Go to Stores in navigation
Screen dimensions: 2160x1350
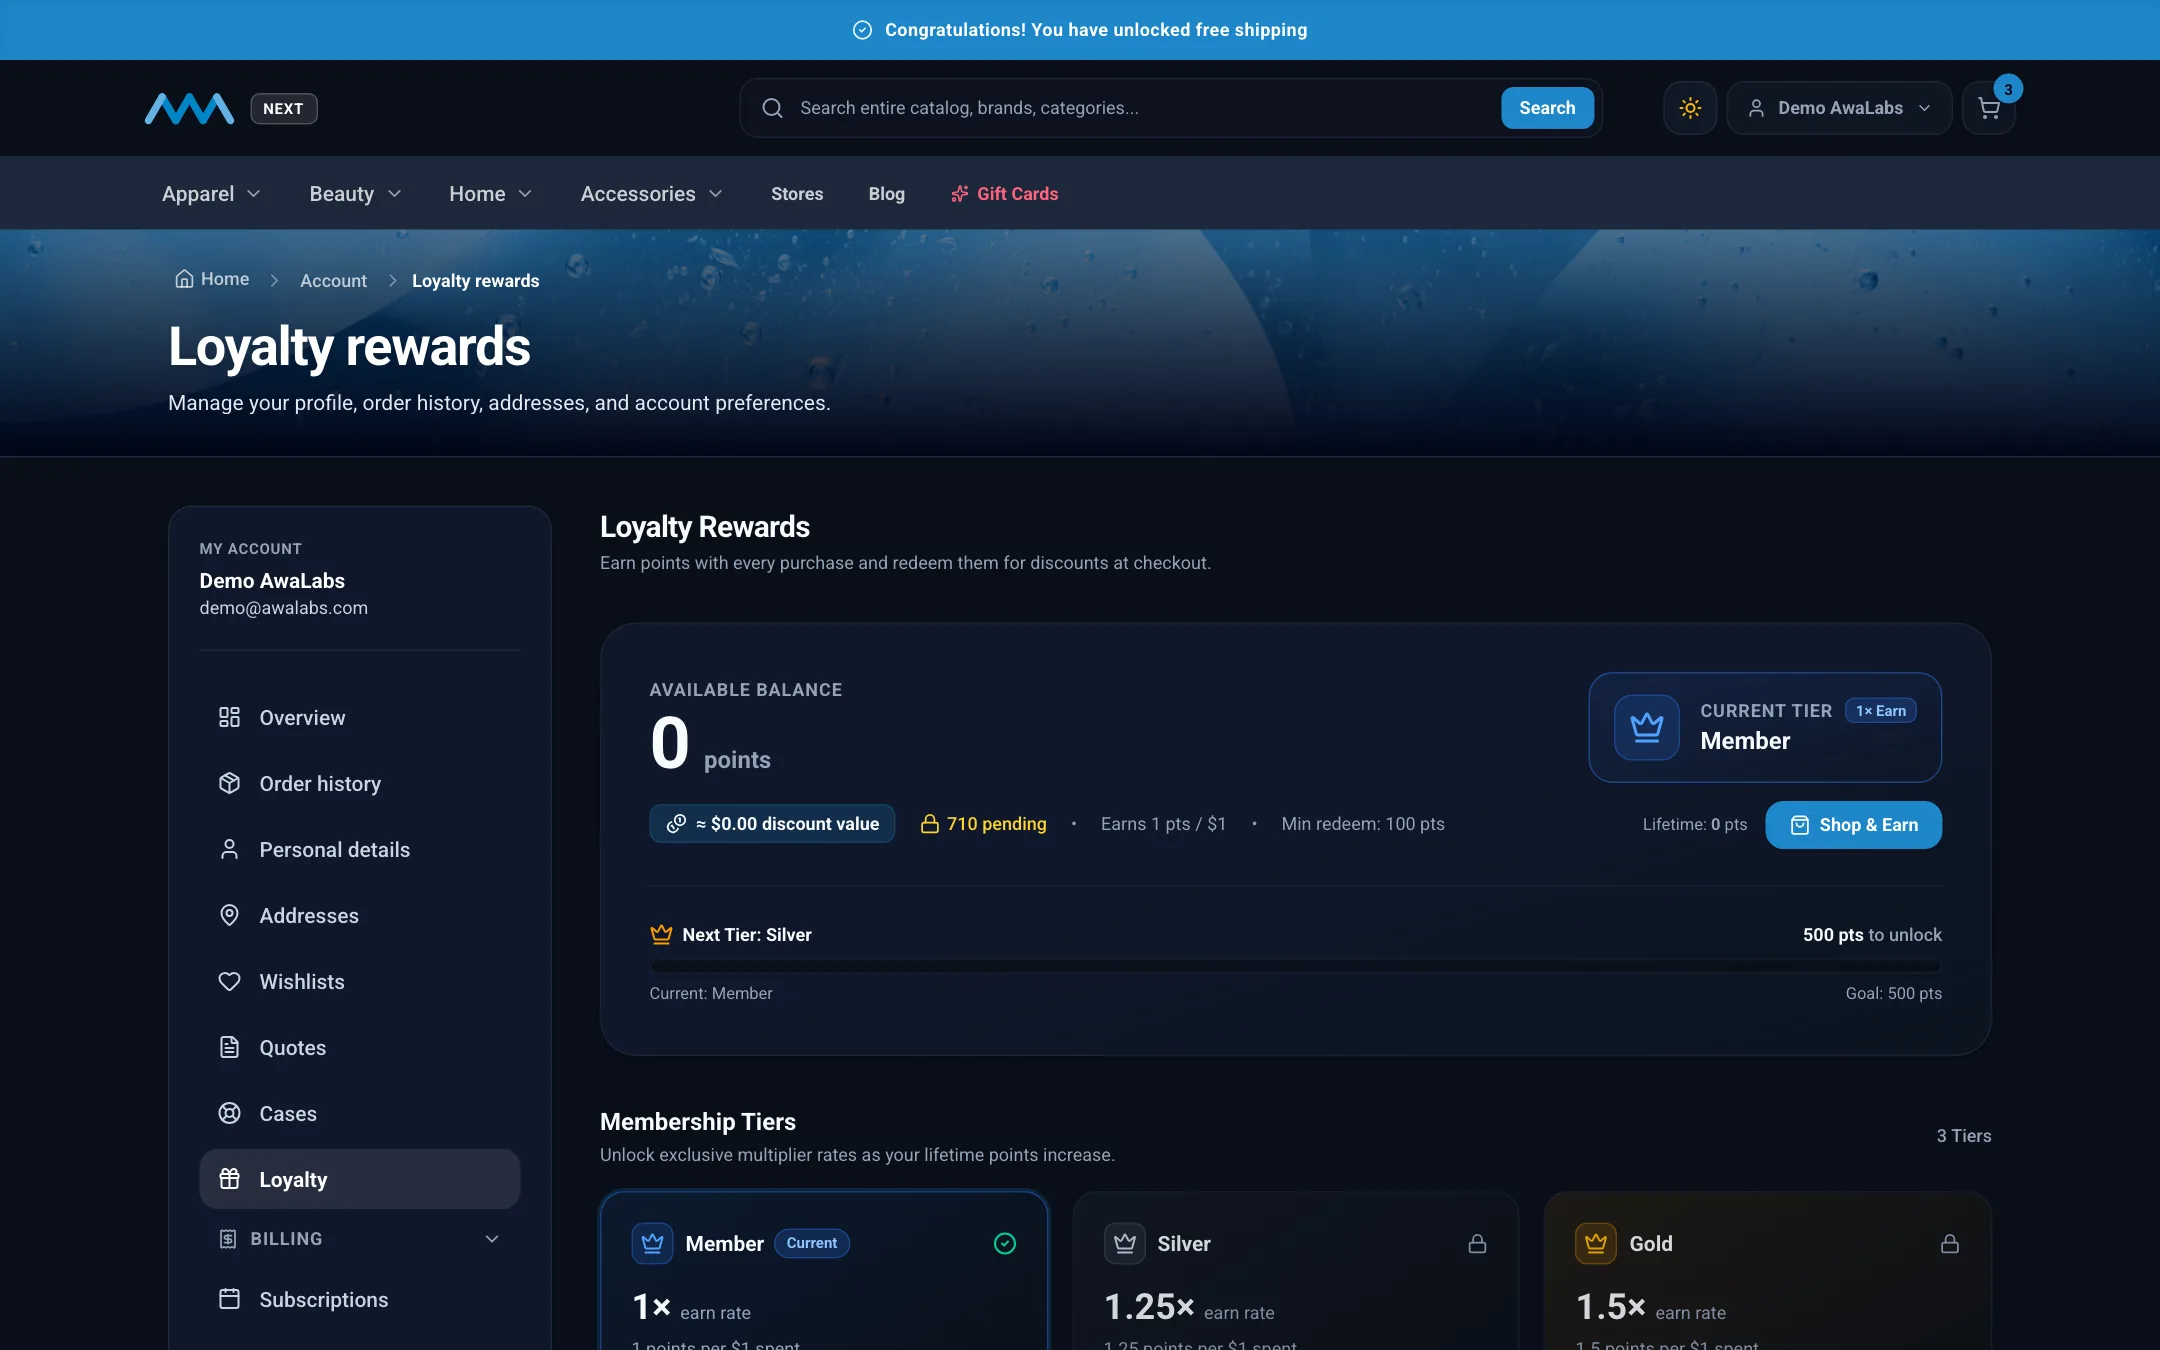point(797,194)
